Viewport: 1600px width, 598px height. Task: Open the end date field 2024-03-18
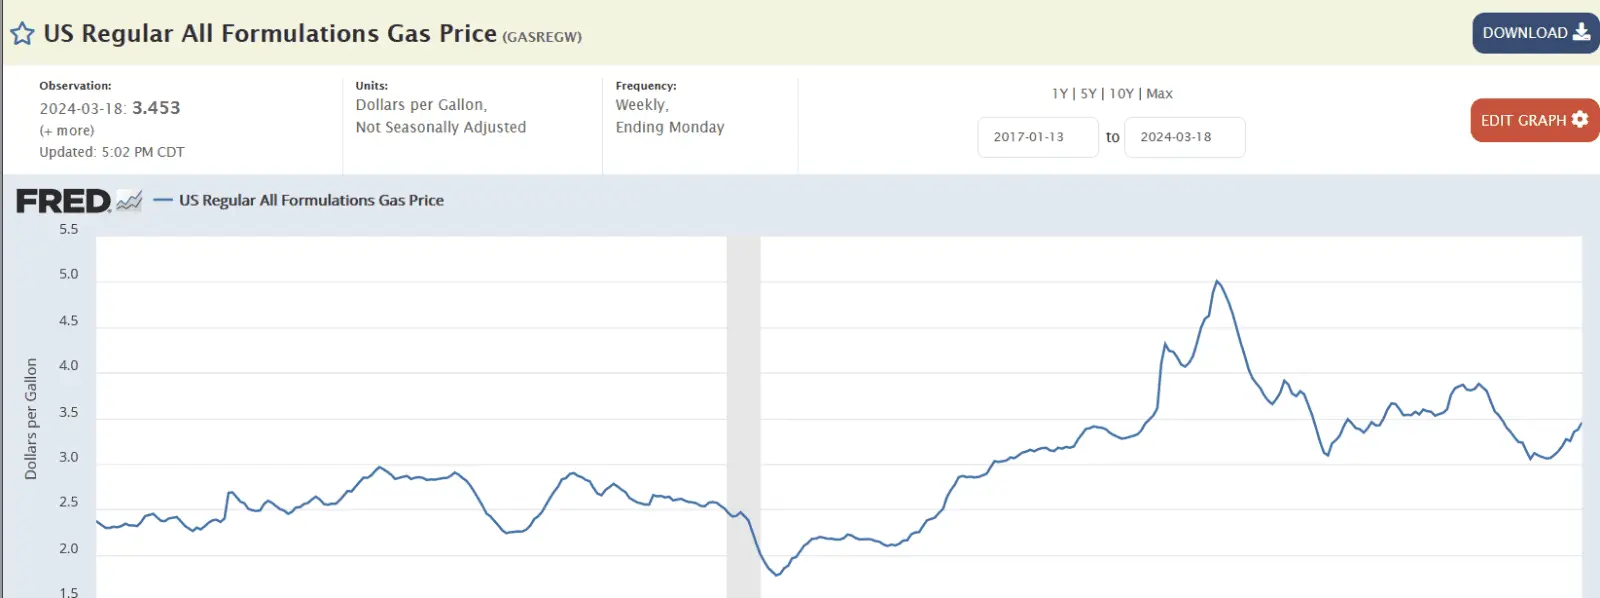click(x=1184, y=137)
